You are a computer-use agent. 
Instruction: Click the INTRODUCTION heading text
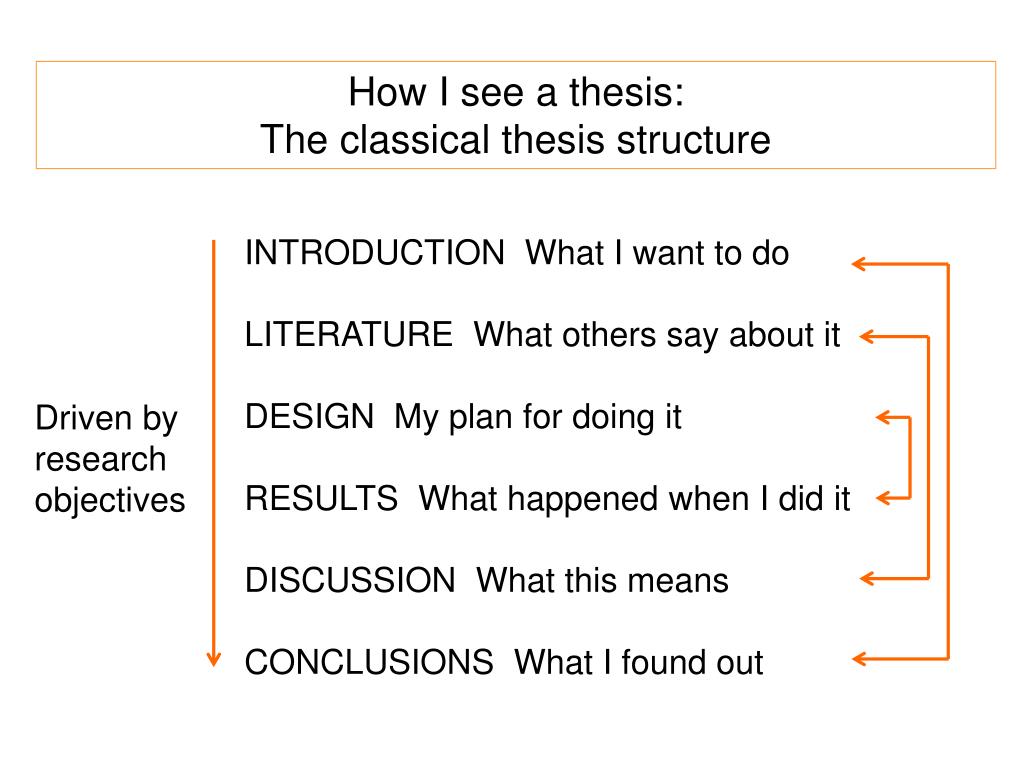pyautogui.click(x=375, y=252)
